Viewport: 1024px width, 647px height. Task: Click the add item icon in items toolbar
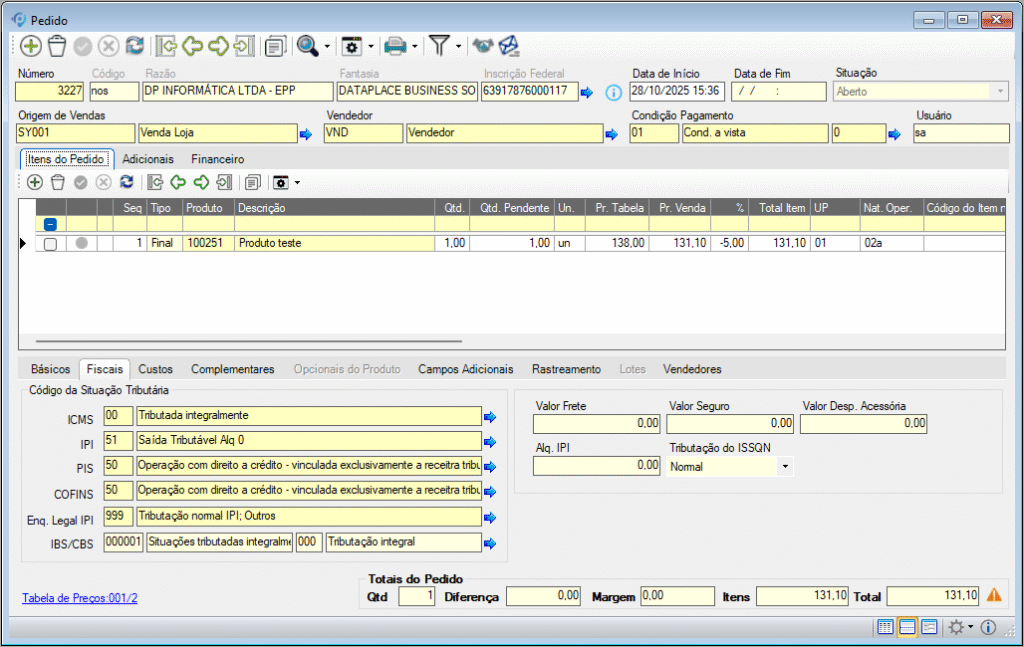click(x=34, y=182)
